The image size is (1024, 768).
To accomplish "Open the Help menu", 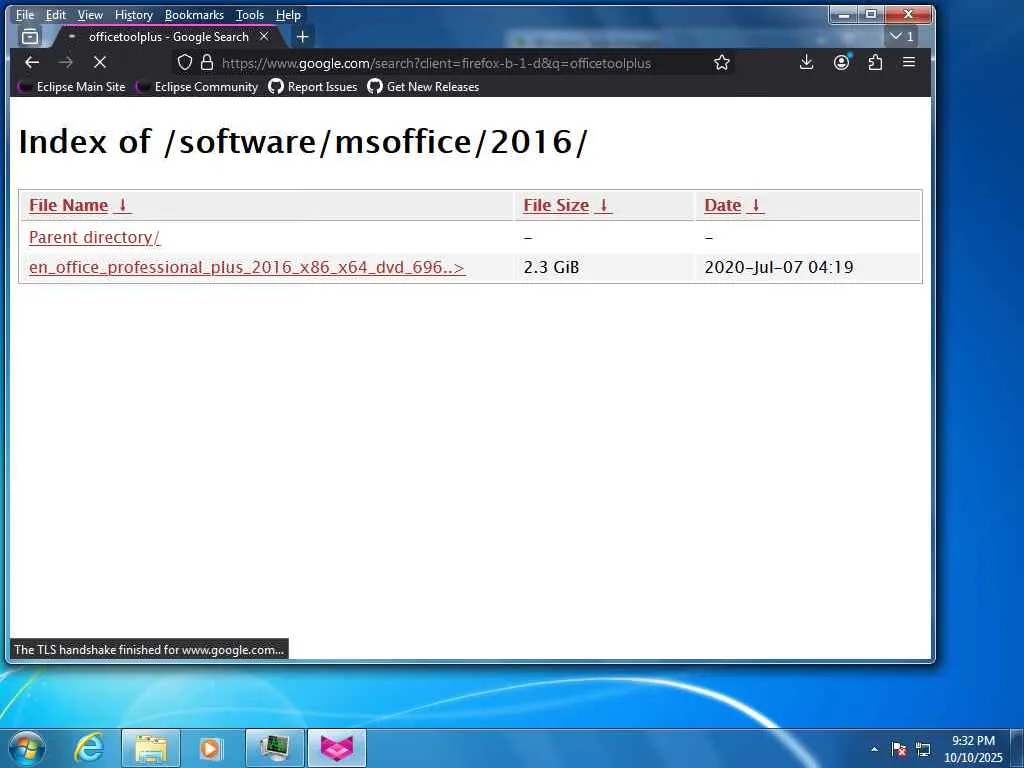I will pyautogui.click(x=288, y=14).
